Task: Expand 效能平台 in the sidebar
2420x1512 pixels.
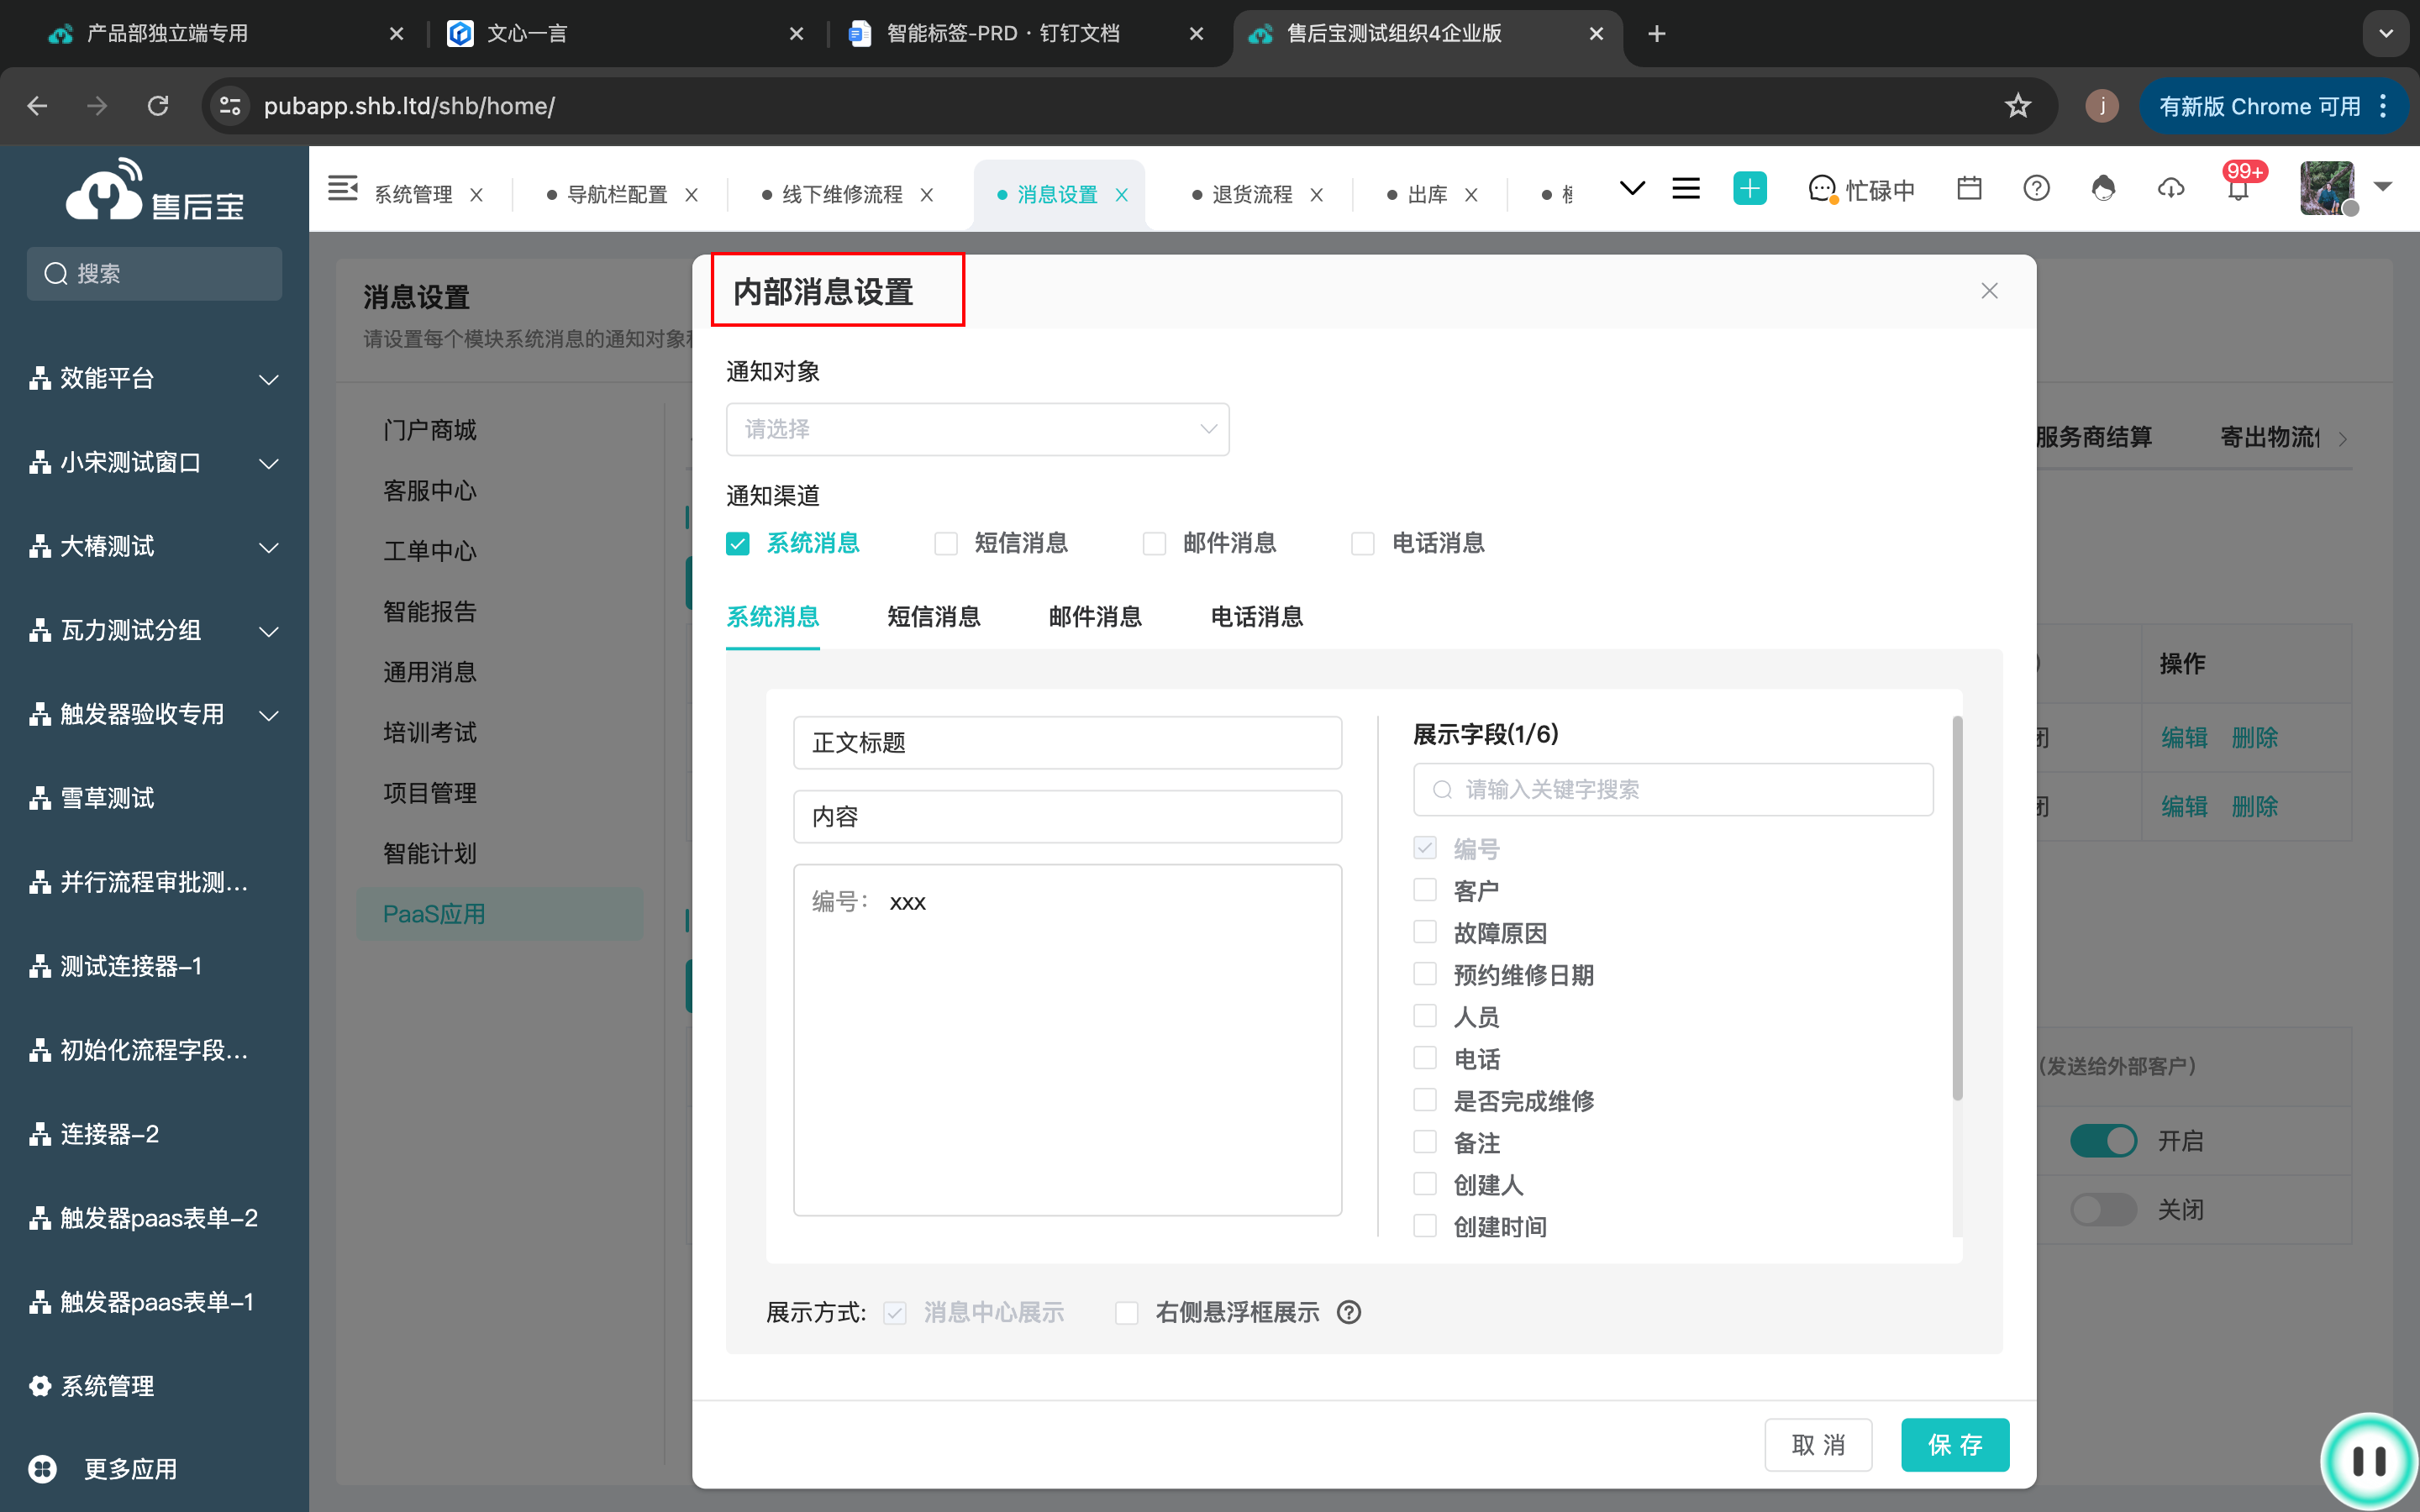Action: pyautogui.click(x=268, y=379)
